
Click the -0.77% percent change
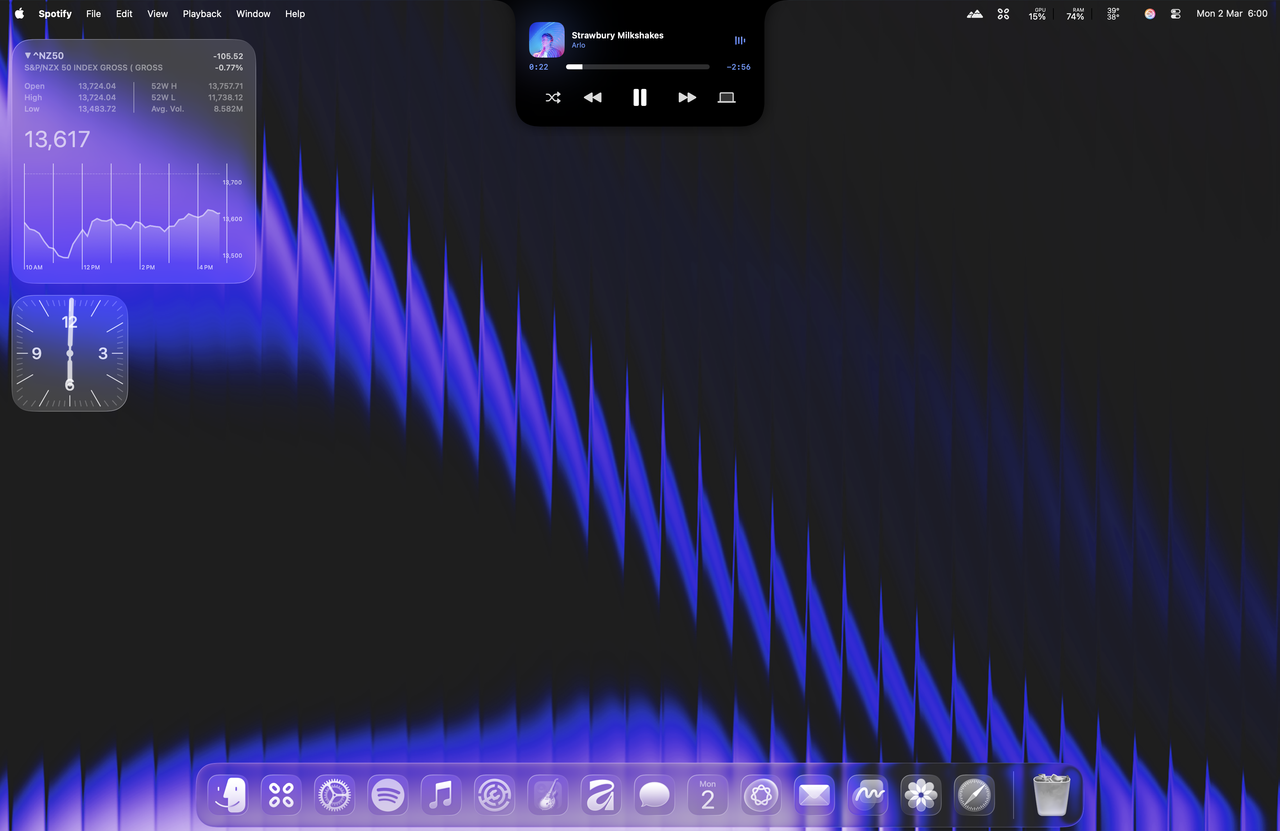[x=229, y=68]
